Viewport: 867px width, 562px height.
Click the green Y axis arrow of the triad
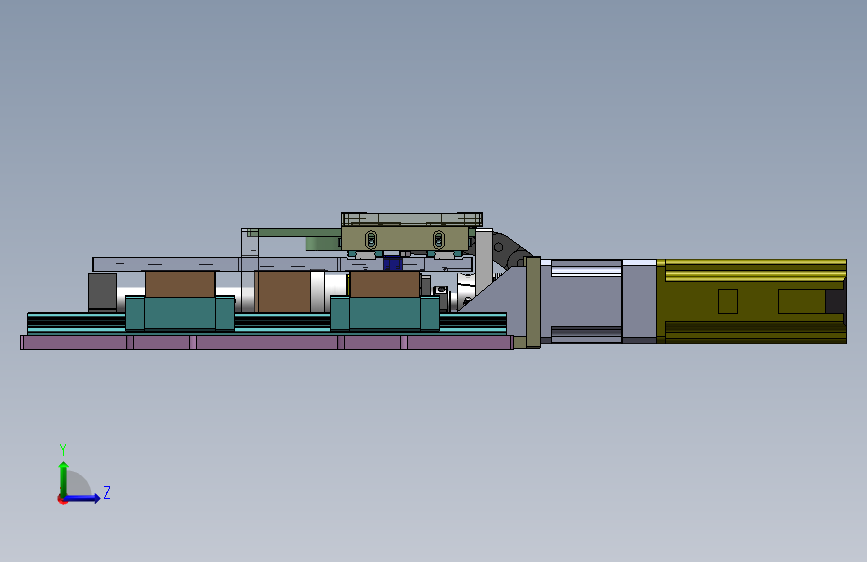(64, 478)
